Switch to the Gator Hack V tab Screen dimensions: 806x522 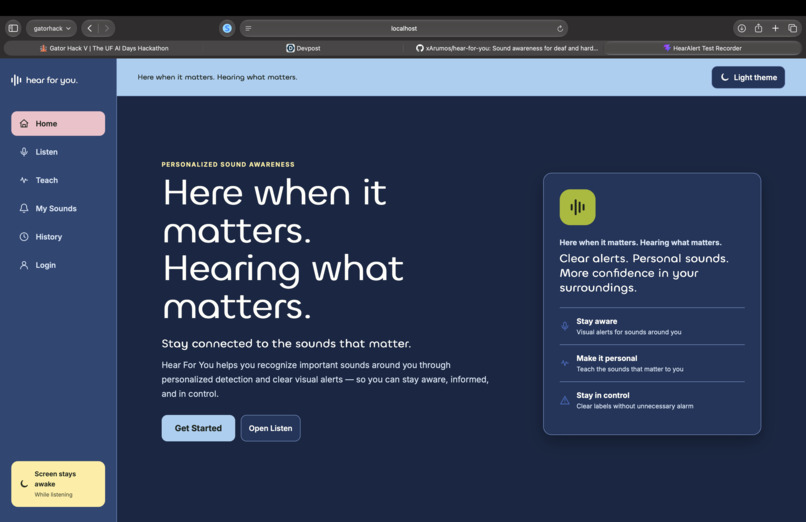104,48
